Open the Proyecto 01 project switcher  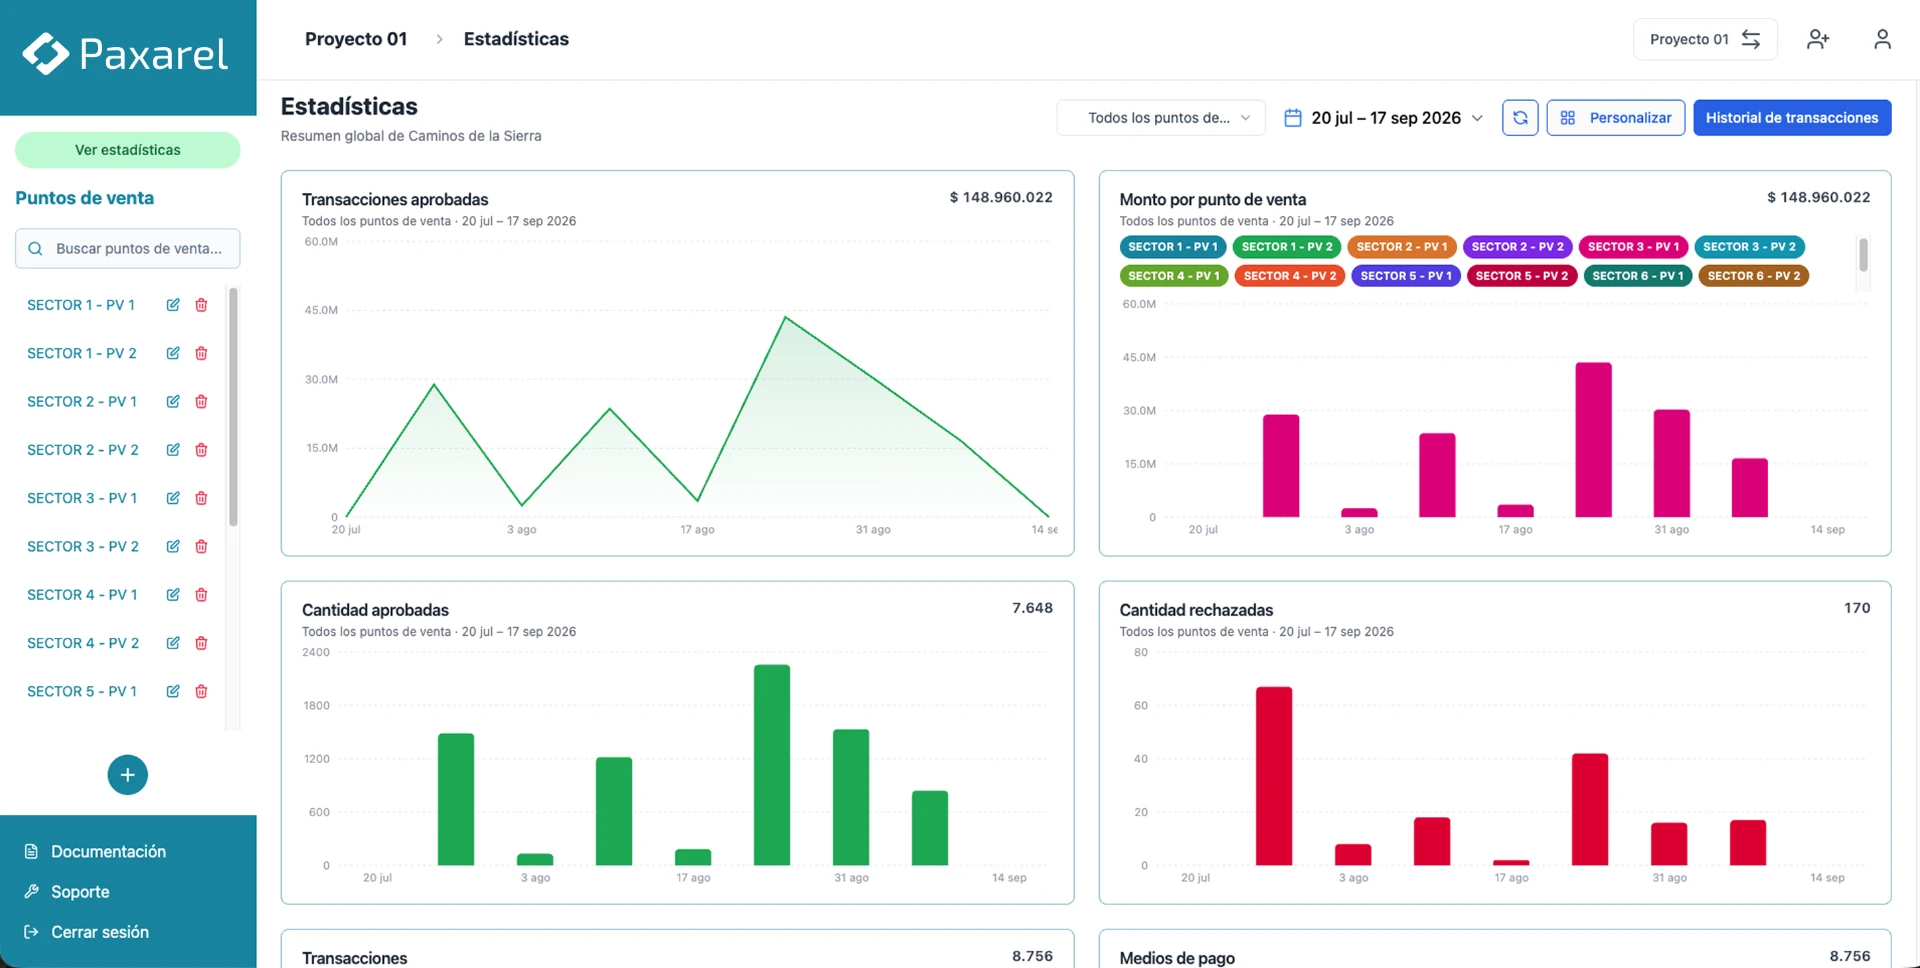[x=1705, y=39]
